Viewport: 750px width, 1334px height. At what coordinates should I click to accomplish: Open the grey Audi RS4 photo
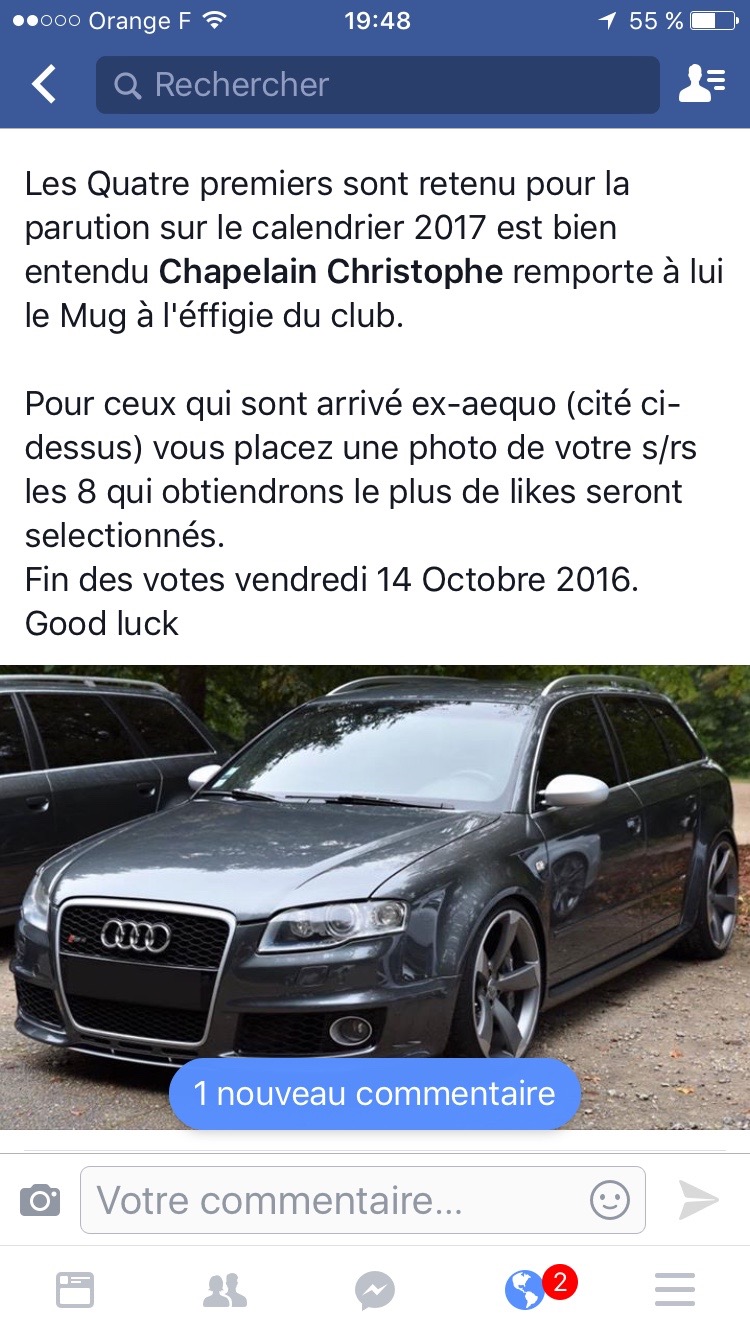375,897
